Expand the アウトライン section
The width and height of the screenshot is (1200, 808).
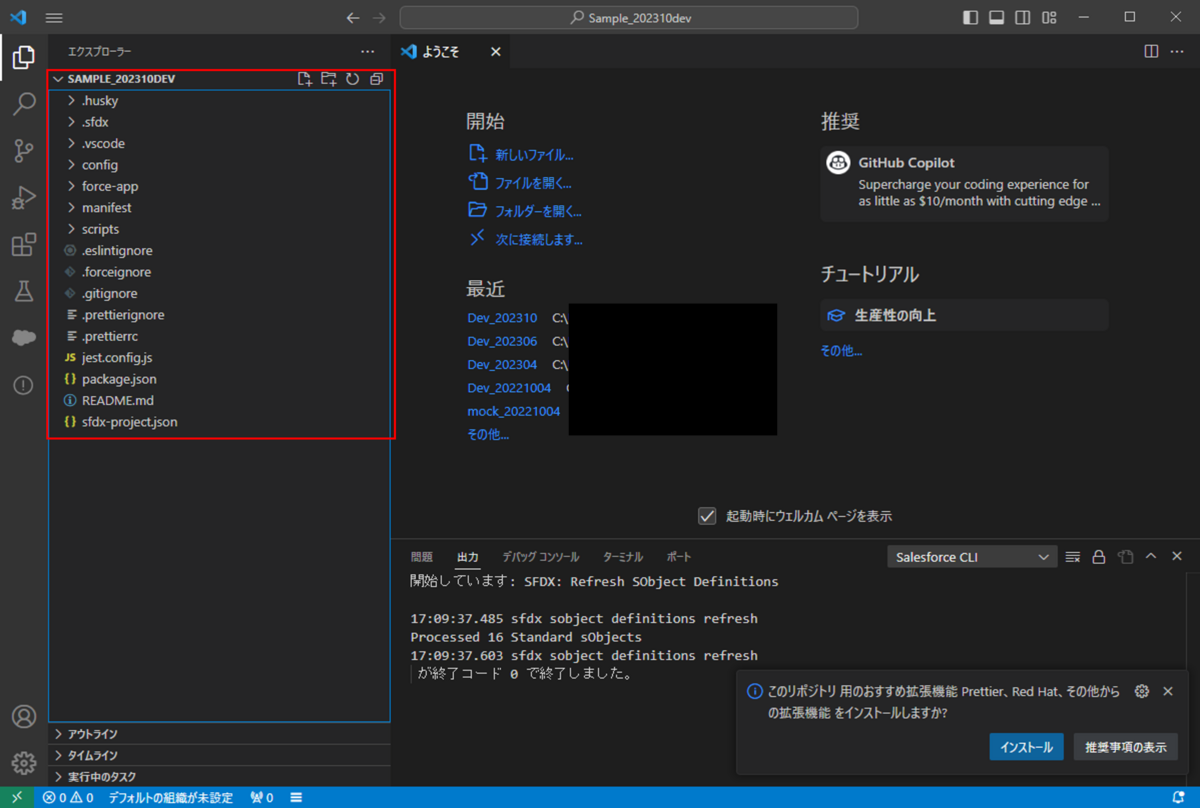point(219,734)
